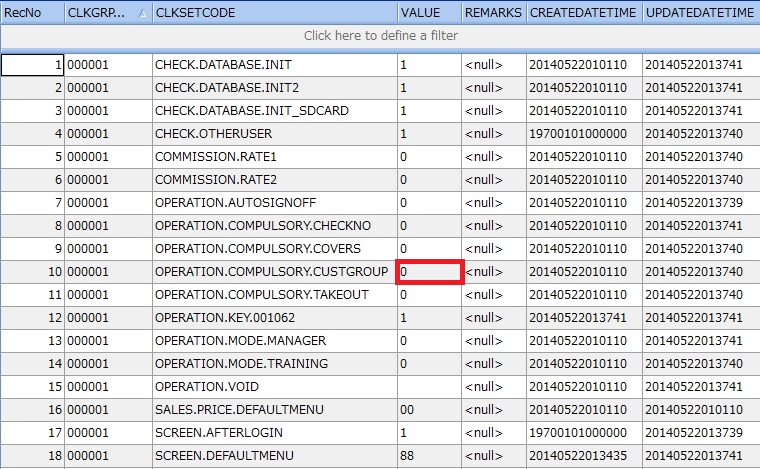Image resolution: width=760 pixels, height=469 pixels.
Task: Select the empty VALUE cell for OPERATION.VOID
Action: pos(429,387)
